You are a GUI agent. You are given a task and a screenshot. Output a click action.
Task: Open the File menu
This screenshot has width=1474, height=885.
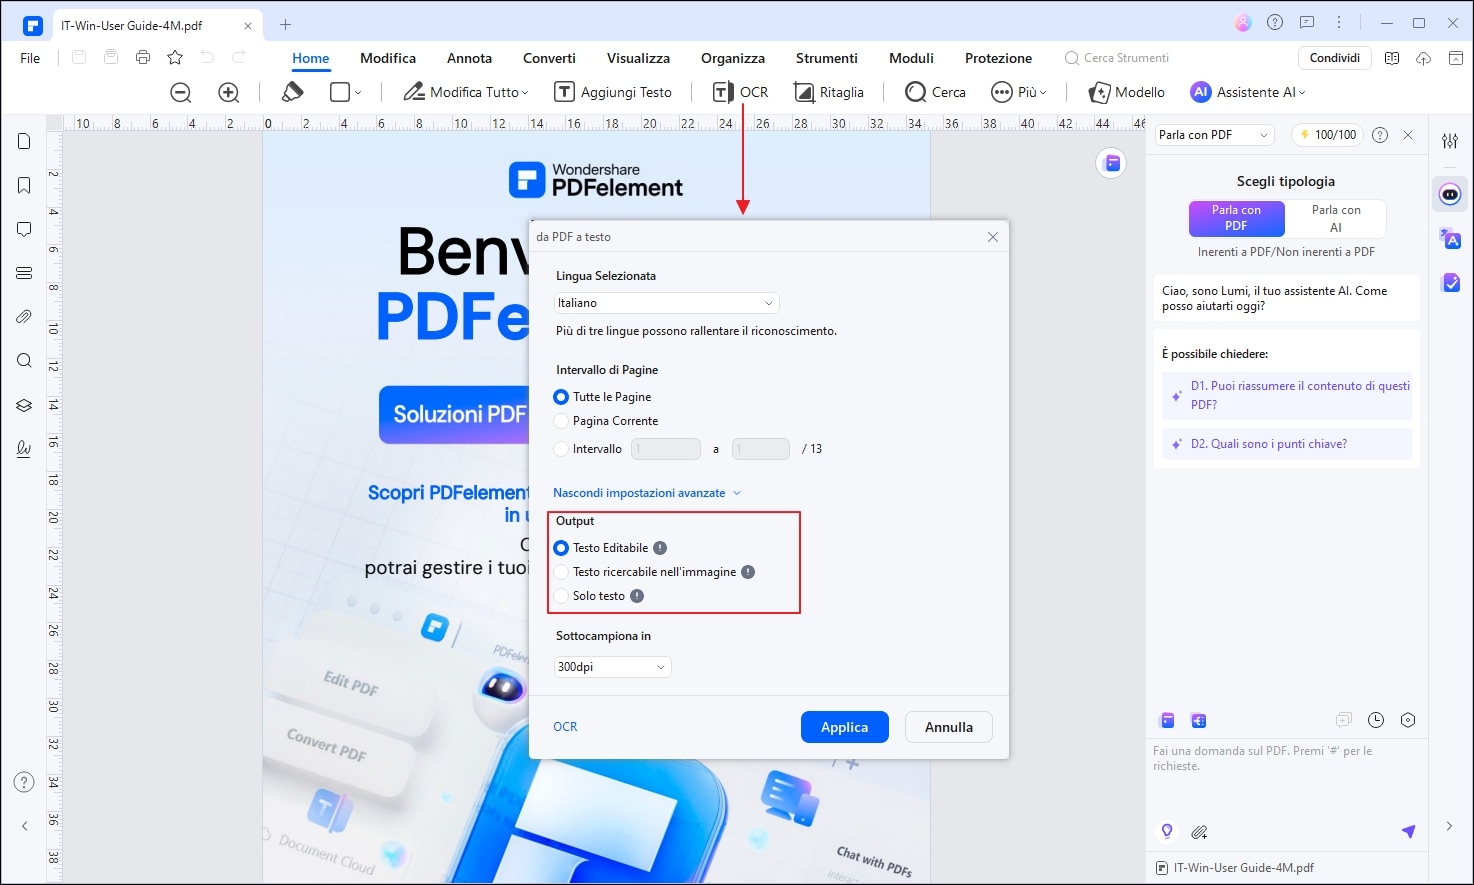pos(30,58)
